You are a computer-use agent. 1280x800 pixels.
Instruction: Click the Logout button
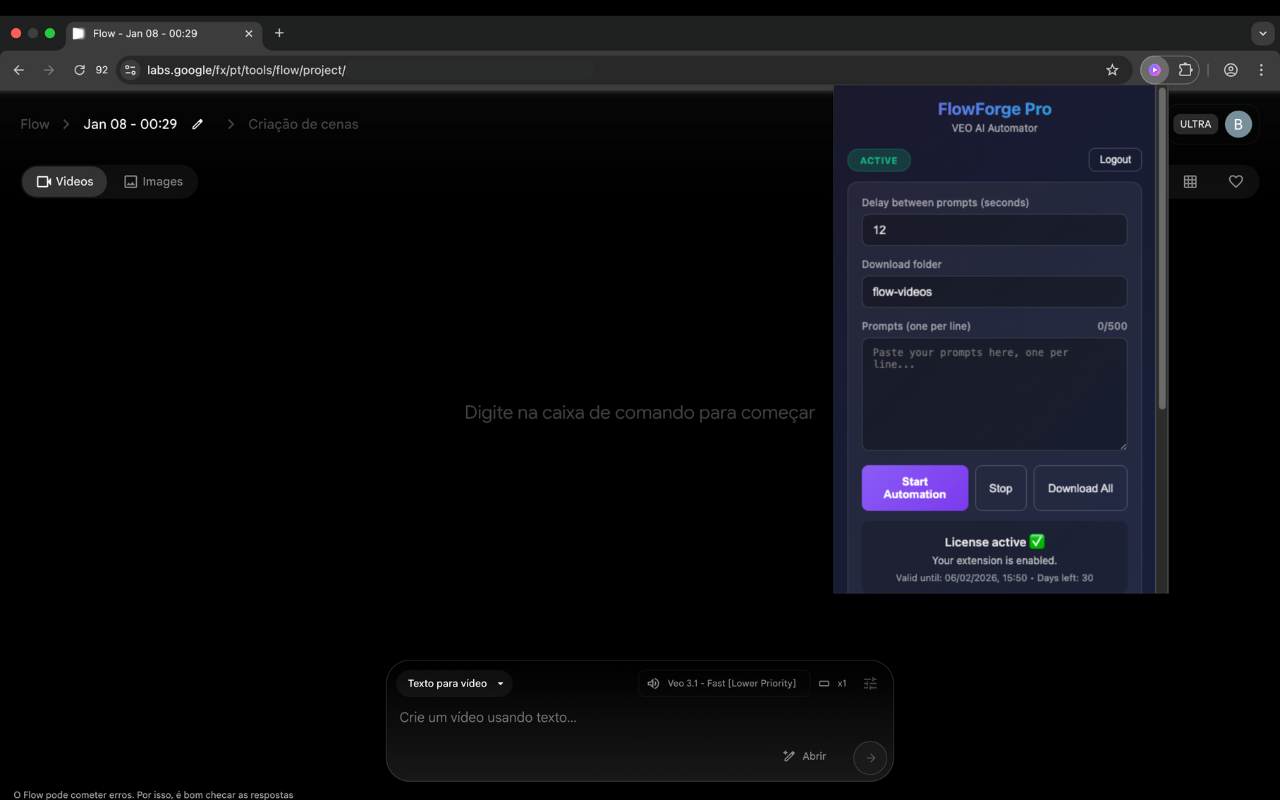[1115, 160]
